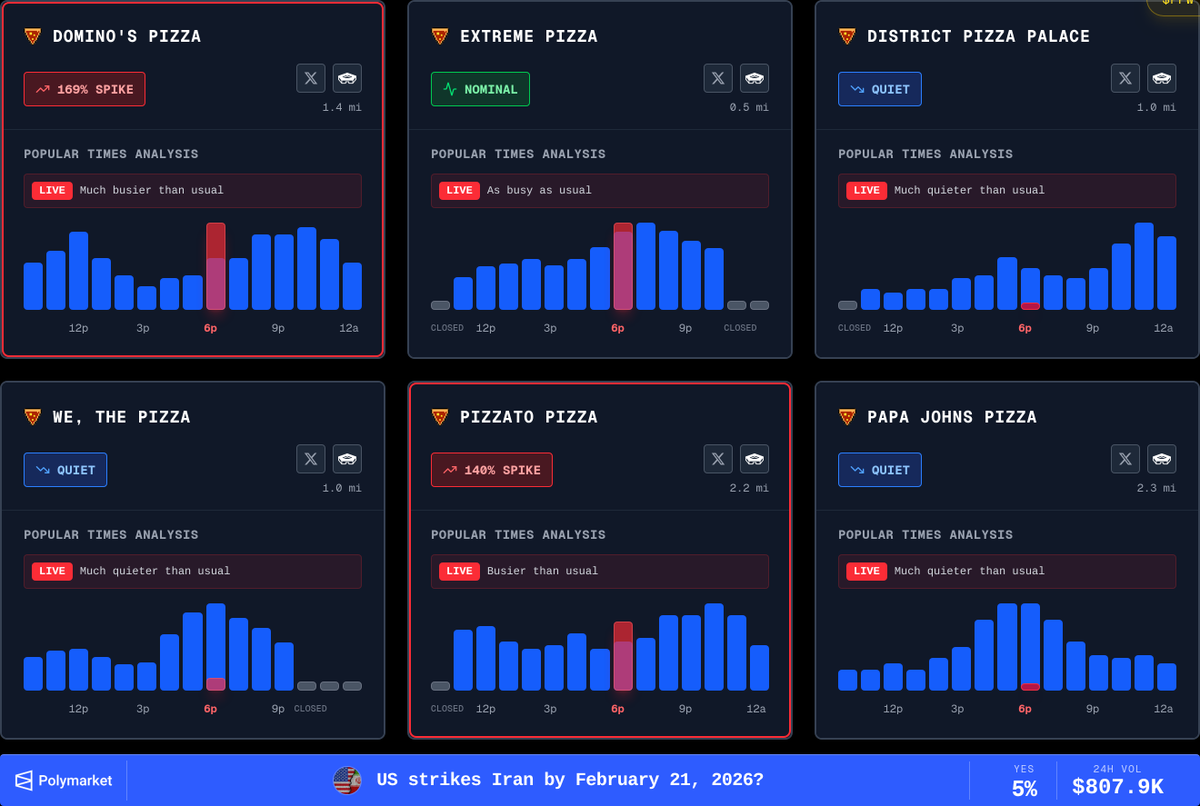Open the X link on Pizzato Pizza card
The image size is (1200, 806).
pos(718,459)
